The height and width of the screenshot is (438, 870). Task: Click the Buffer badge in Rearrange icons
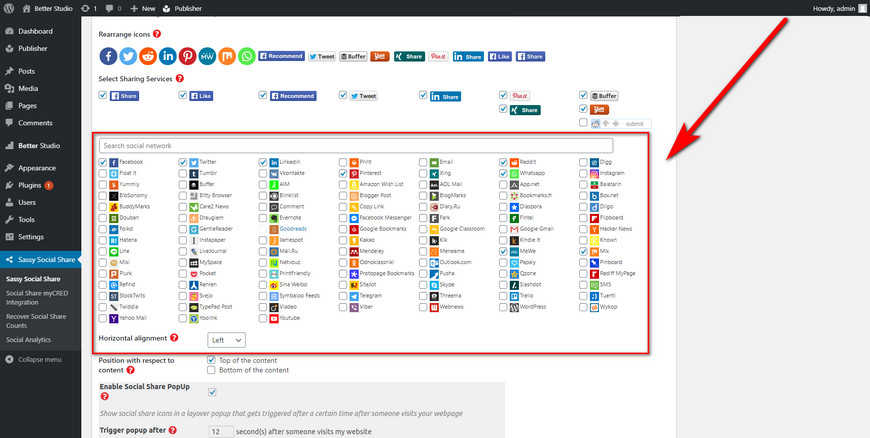tap(353, 57)
